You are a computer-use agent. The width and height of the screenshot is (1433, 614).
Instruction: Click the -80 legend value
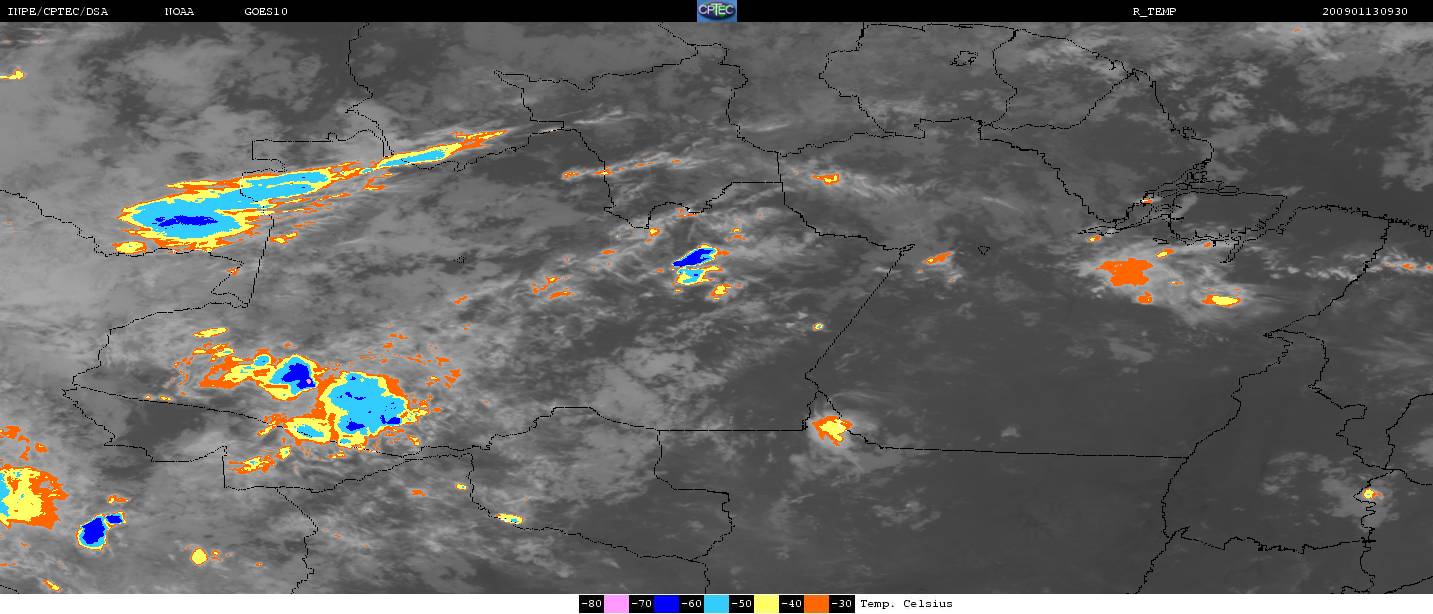592,604
